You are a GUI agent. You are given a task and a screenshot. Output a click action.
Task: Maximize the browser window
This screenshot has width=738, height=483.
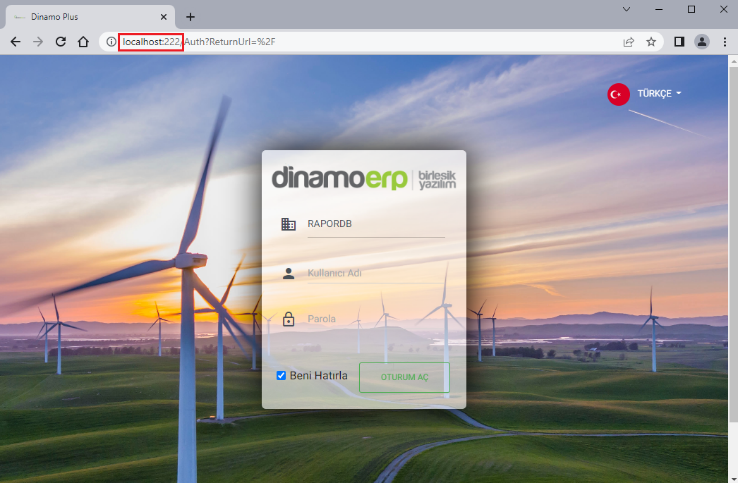[x=691, y=9]
